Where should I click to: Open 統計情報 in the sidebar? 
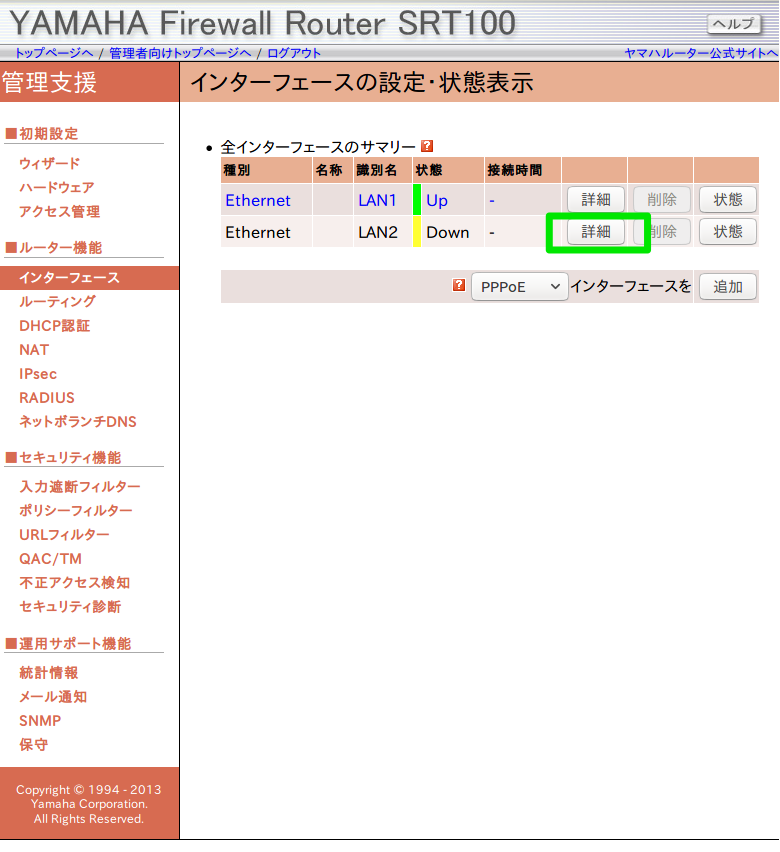[48, 673]
